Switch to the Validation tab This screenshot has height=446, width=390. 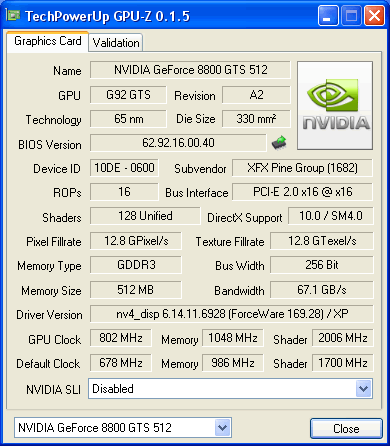[116, 43]
